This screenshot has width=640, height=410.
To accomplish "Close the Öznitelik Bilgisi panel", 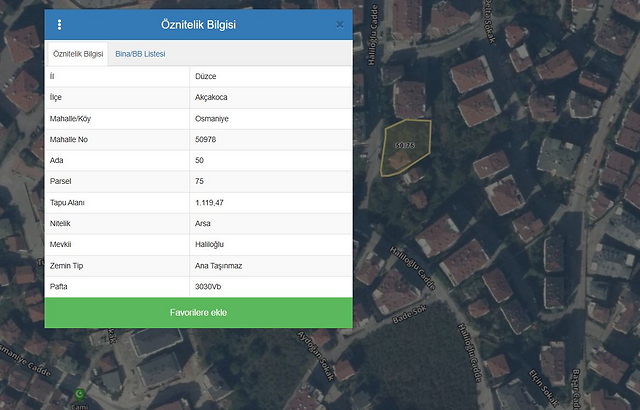I will click(340, 24).
